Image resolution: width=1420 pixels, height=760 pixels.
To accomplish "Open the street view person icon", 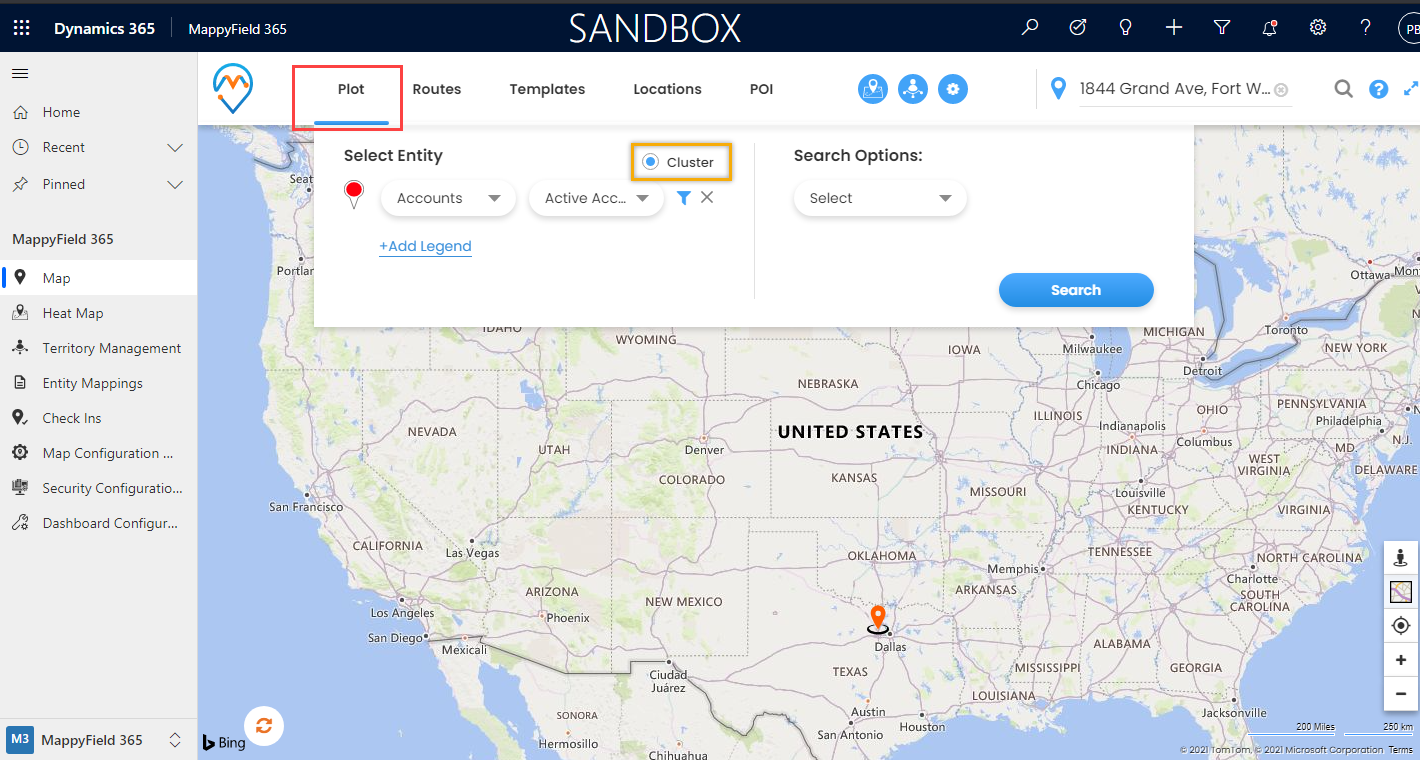I will [1401, 558].
